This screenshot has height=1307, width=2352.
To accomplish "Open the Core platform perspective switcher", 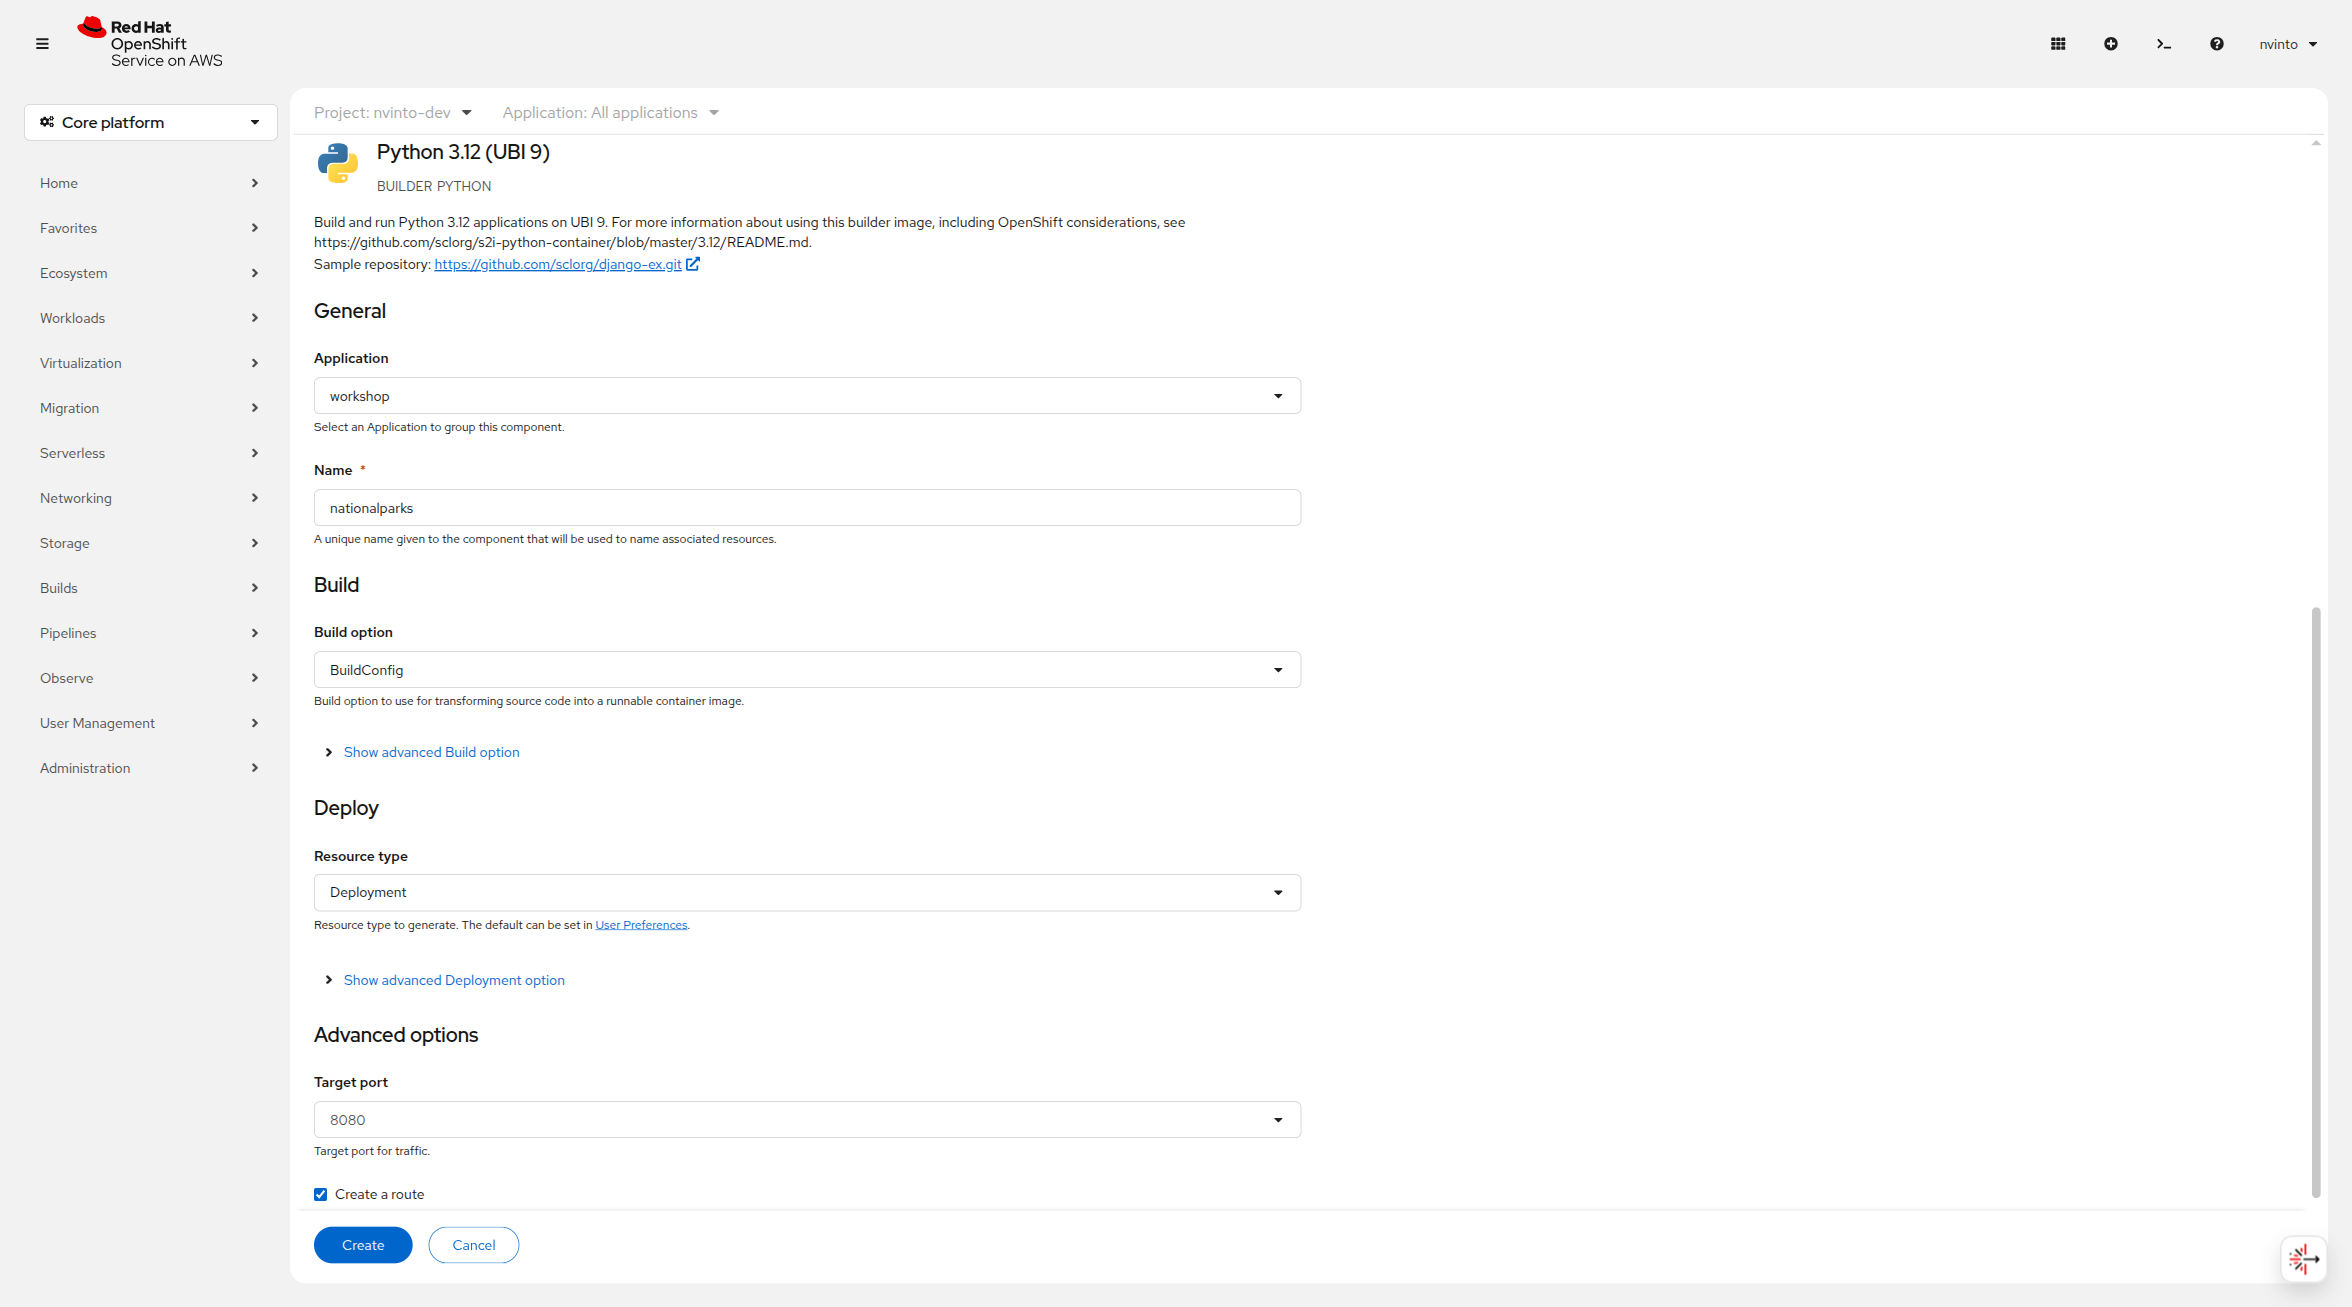I will [151, 122].
